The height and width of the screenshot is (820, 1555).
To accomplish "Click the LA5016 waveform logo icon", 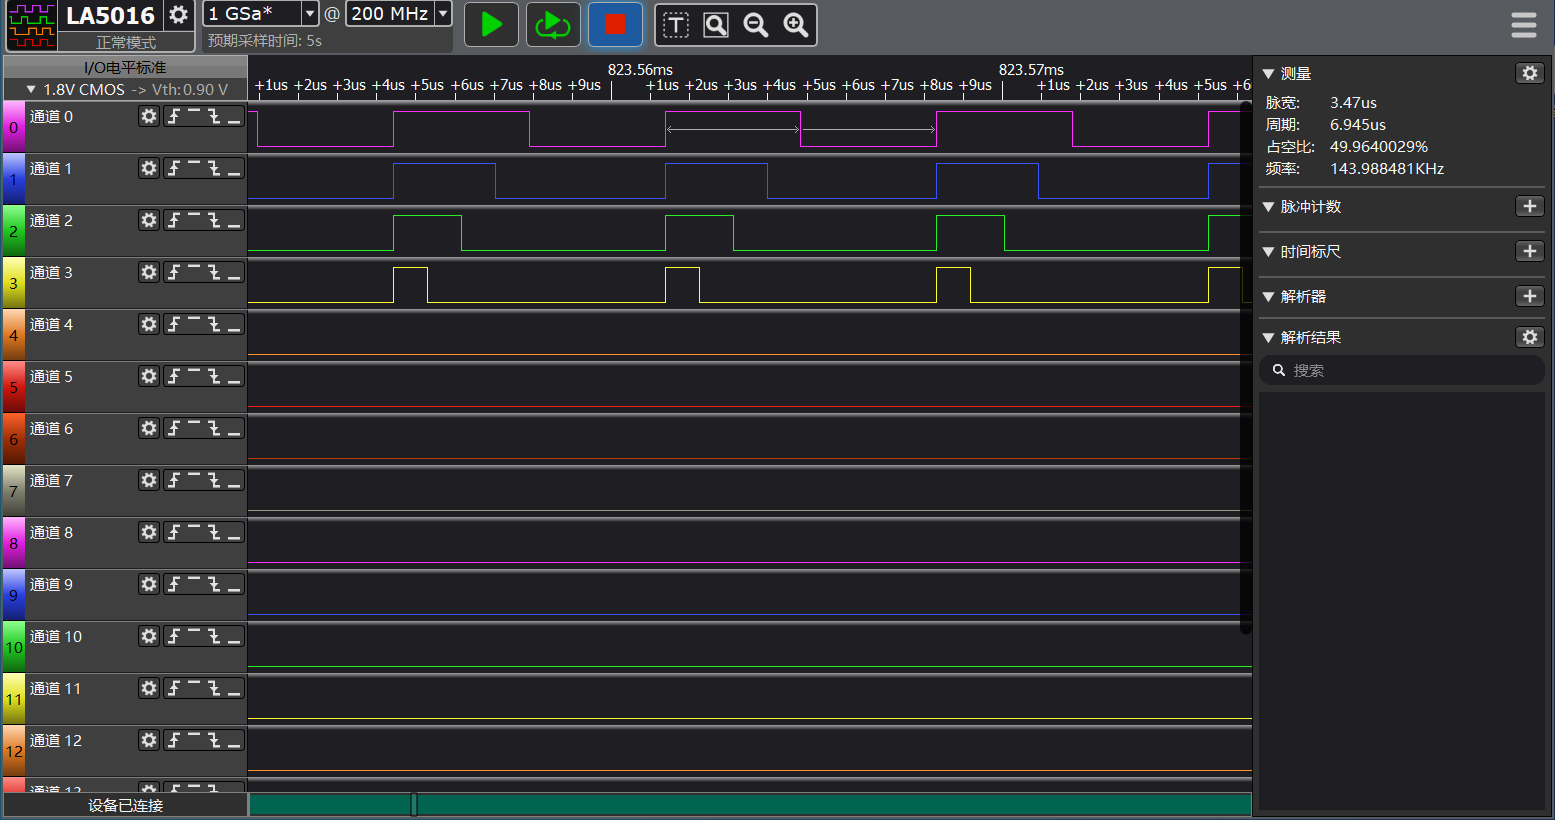I will [x=32, y=26].
